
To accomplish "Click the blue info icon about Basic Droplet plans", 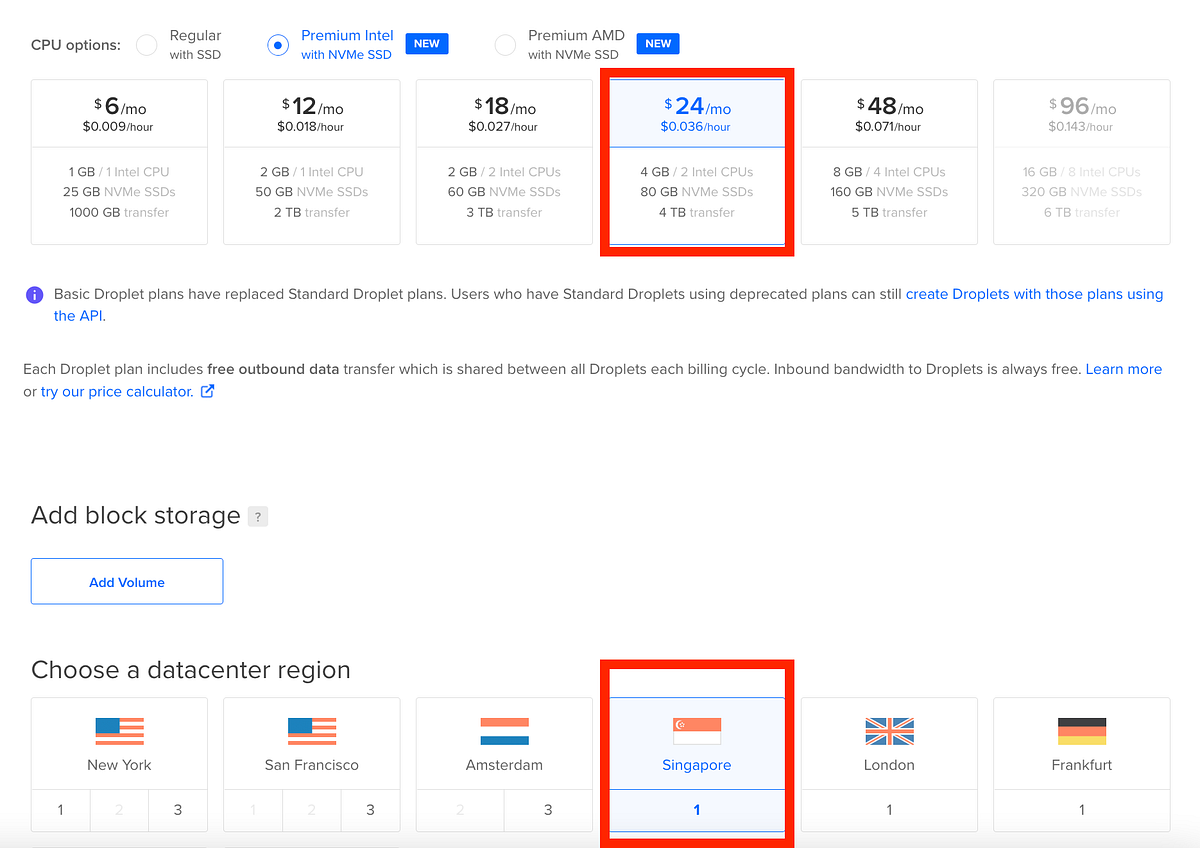I will coord(35,294).
